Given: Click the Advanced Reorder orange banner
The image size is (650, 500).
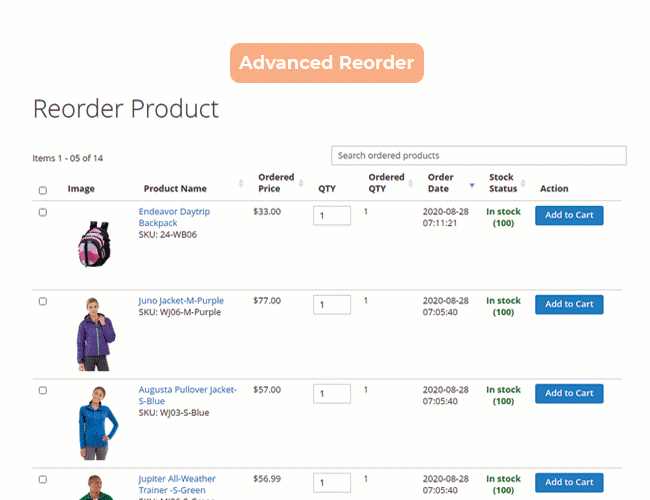Looking at the screenshot, I should (x=327, y=63).
